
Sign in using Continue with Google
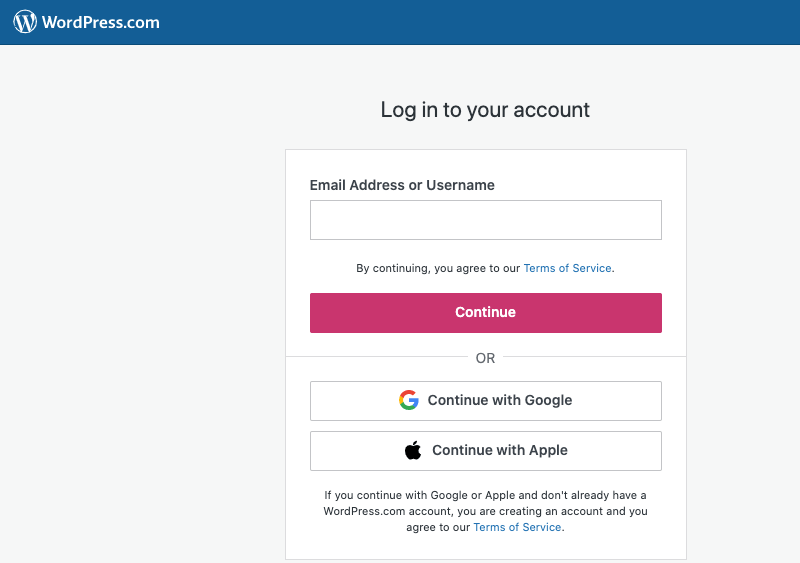pyautogui.click(x=486, y=401)
